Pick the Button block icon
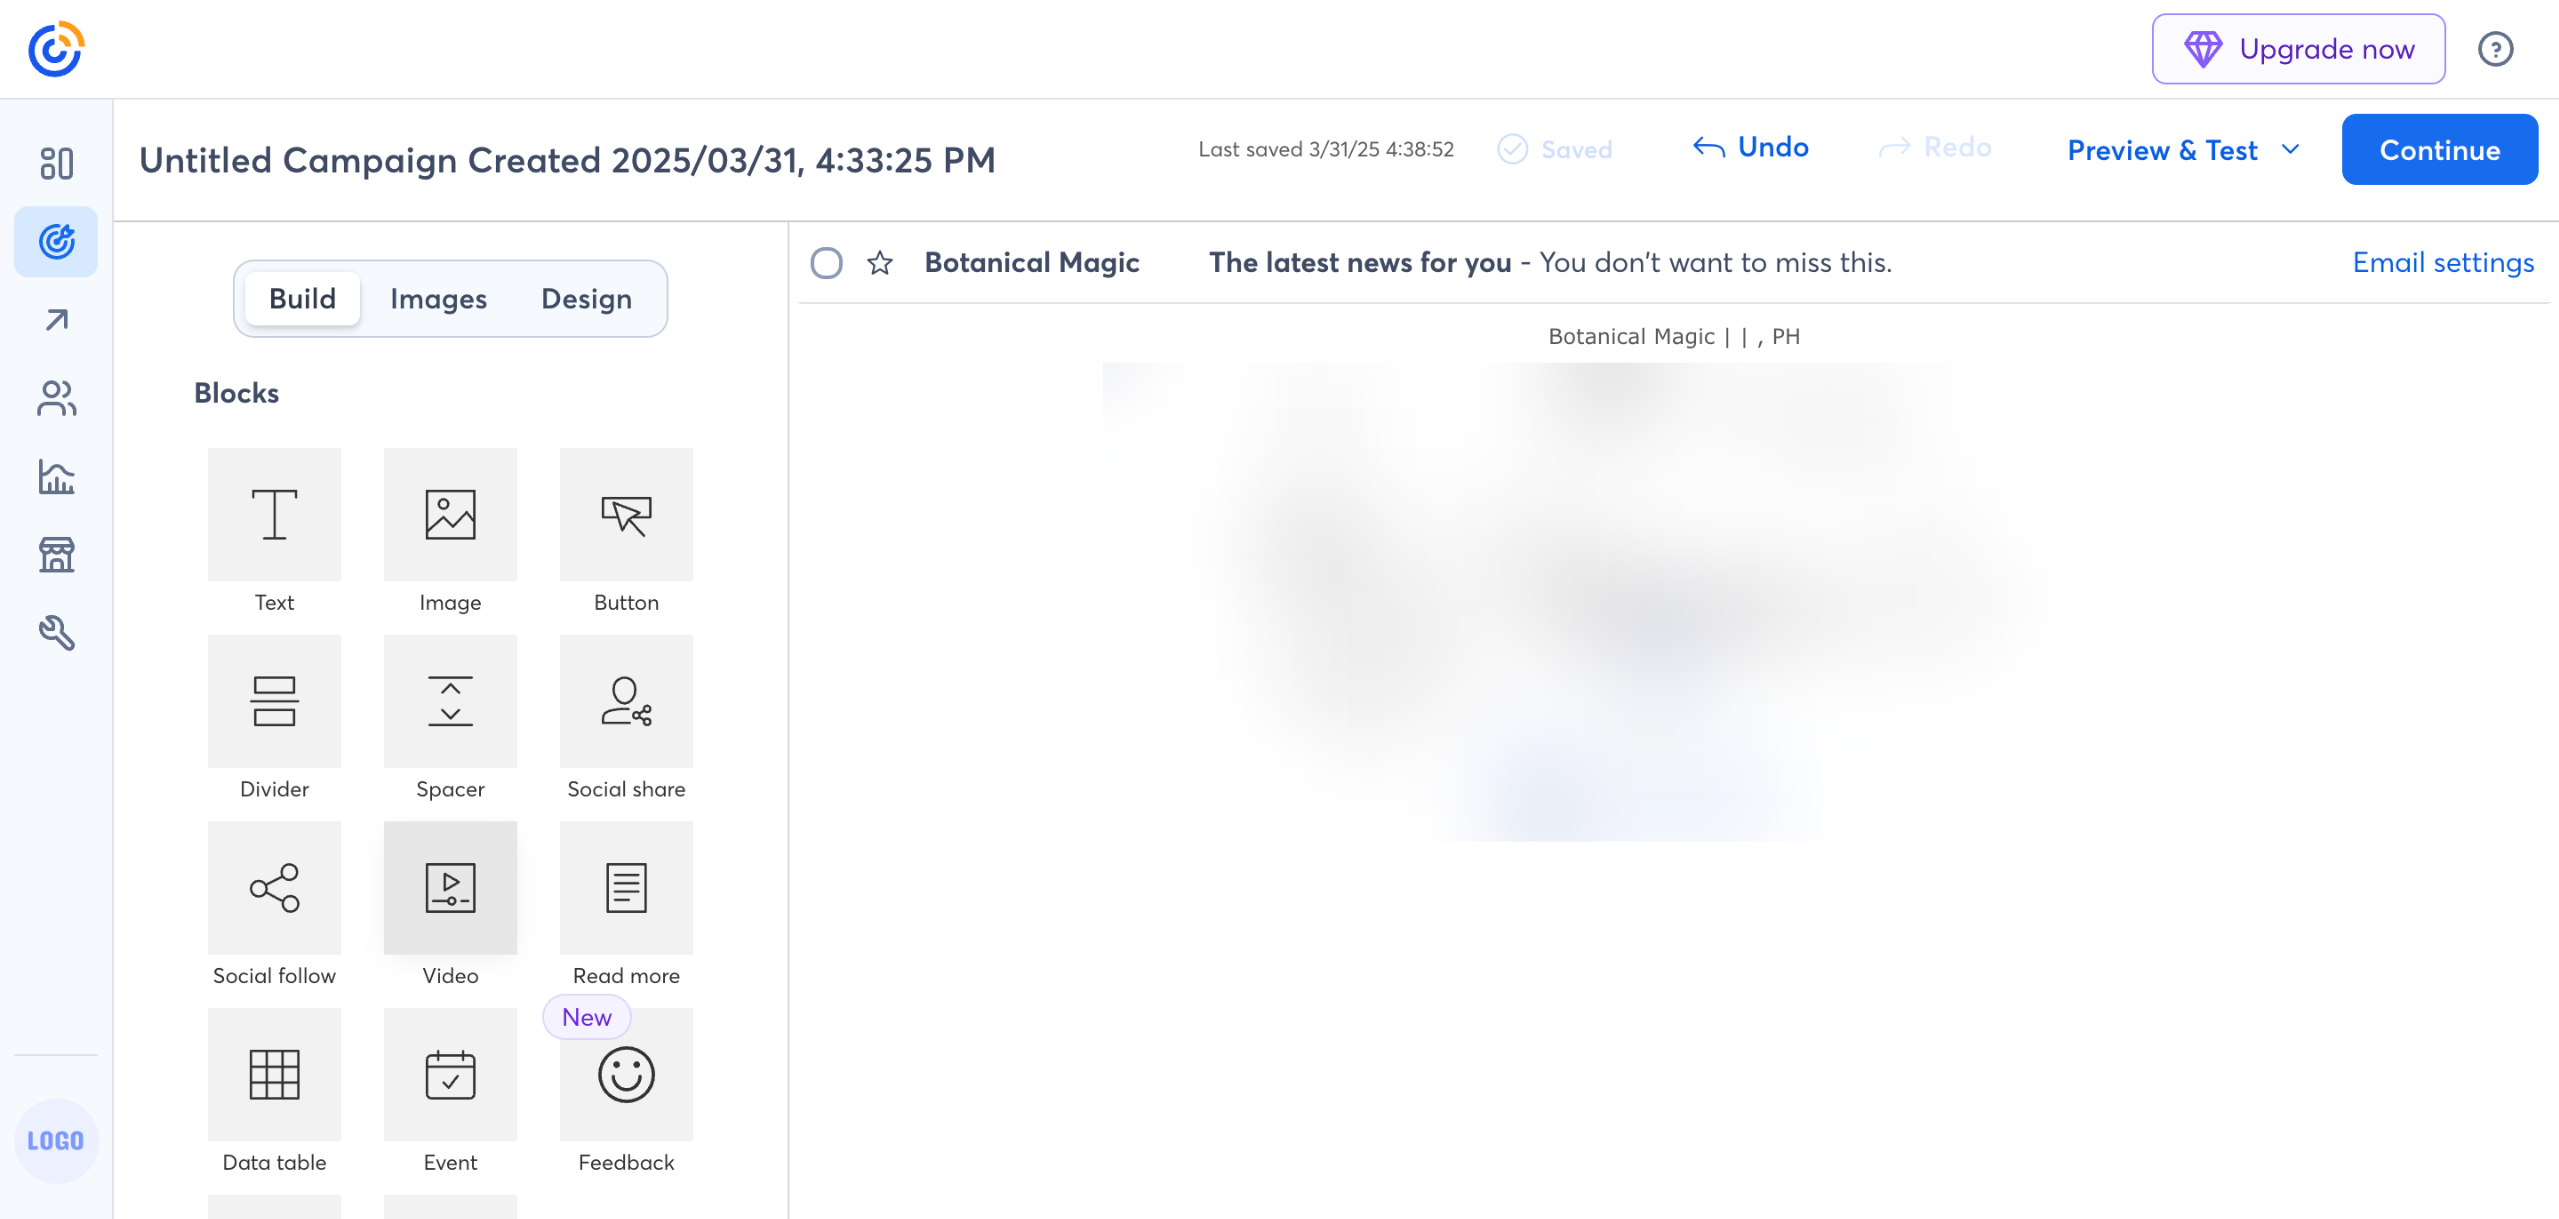Image resolution: width=2559 pixels, height=1219 pixels. [x=626, y=514]
